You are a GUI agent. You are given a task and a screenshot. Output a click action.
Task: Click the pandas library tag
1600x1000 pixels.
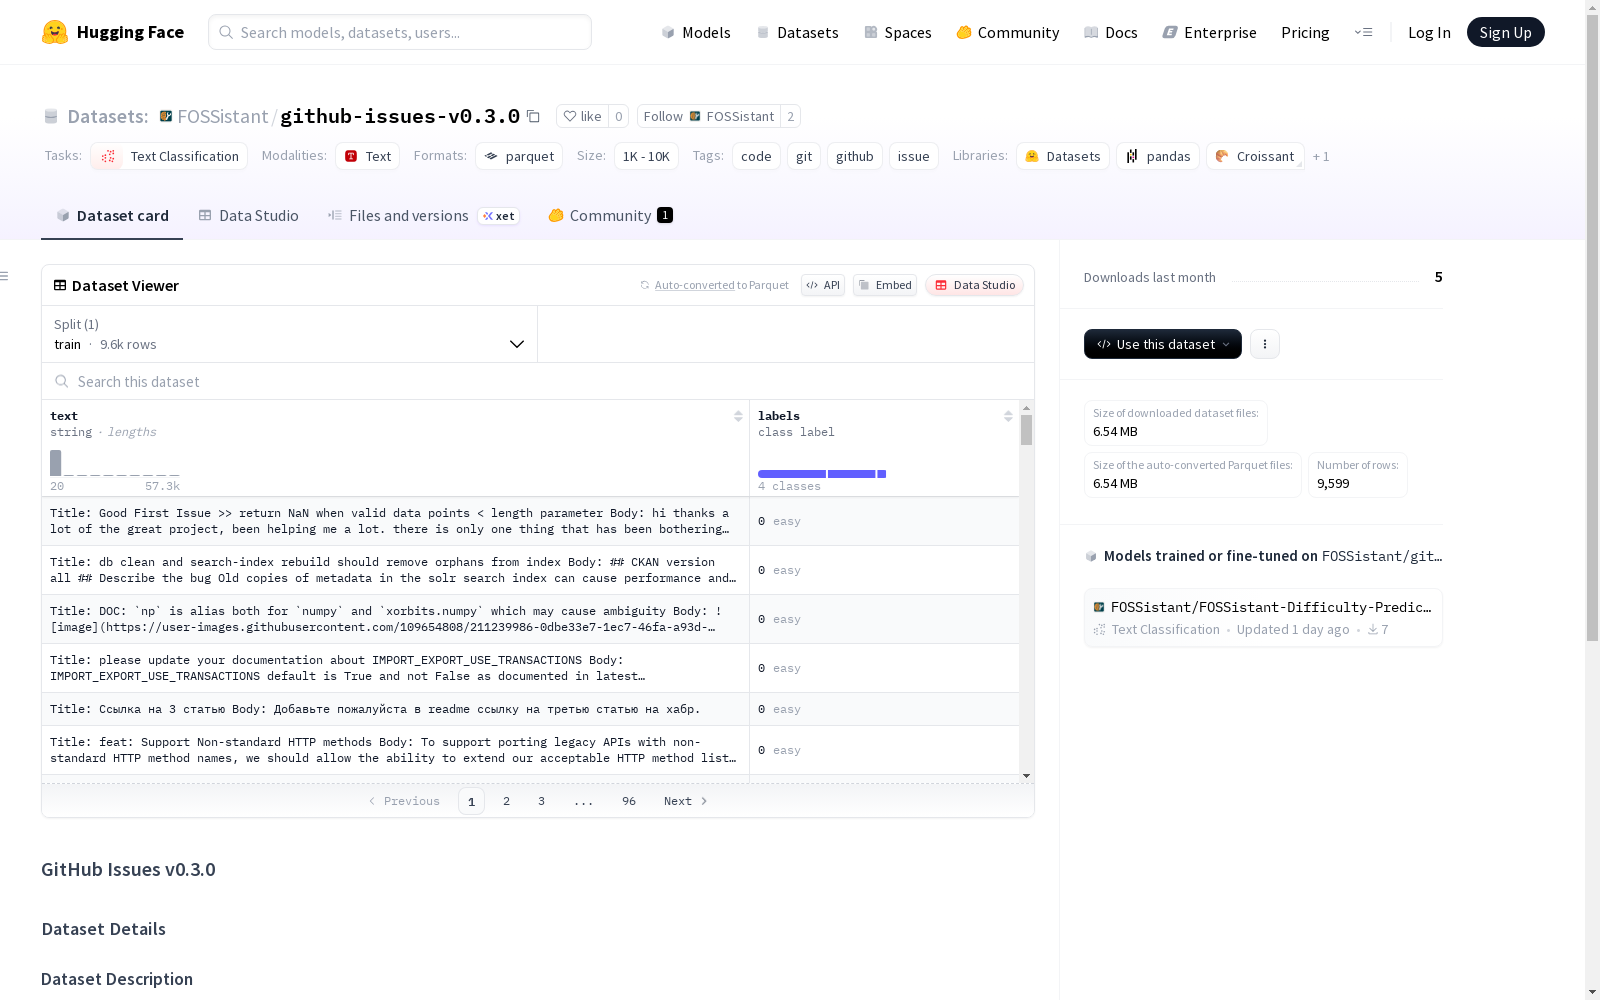point(1158,156)
